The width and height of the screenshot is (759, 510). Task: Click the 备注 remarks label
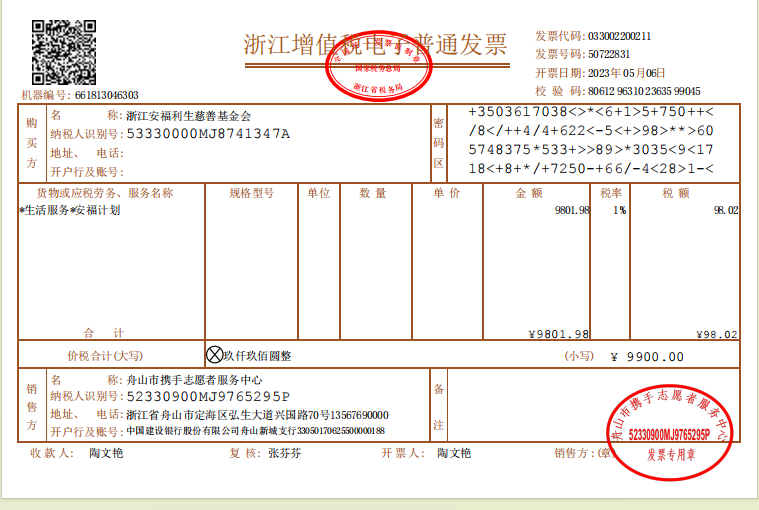click(439, 407)
